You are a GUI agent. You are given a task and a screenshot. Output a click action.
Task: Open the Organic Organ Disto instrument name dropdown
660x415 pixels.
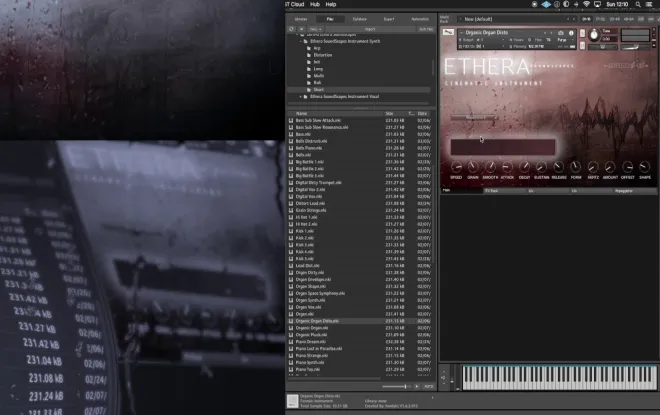tap(505, 32)
